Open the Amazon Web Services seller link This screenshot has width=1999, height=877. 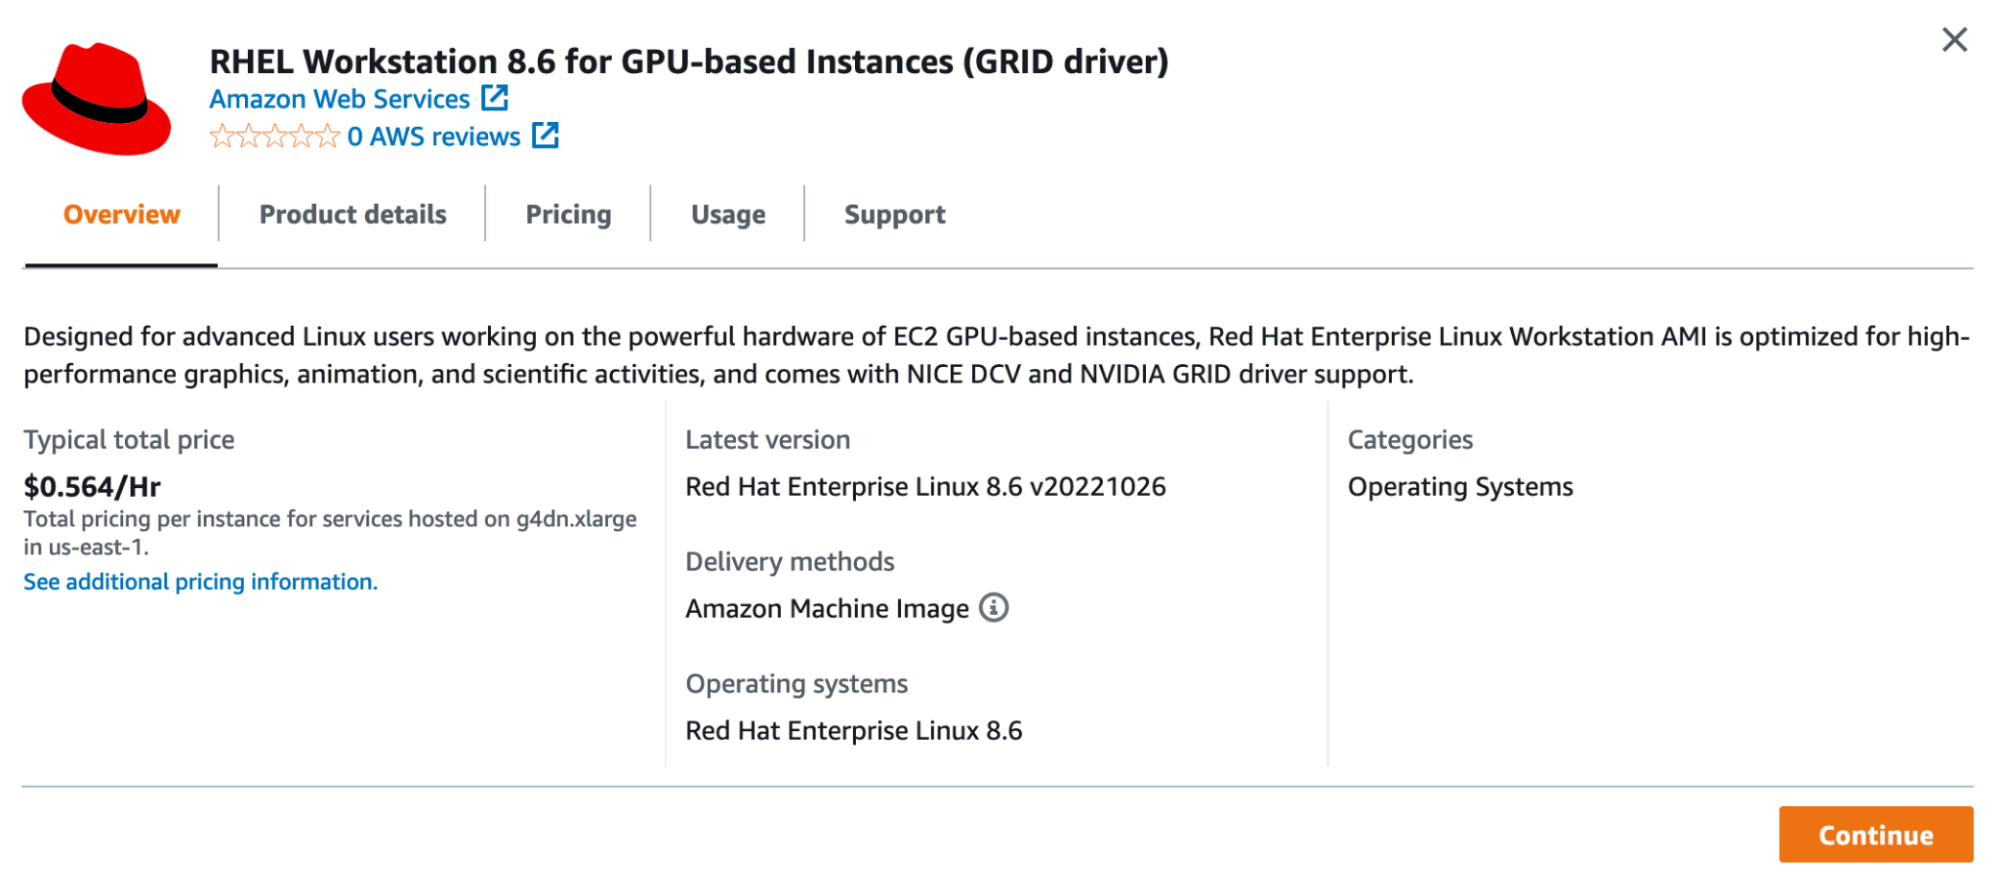click(339, 99)
